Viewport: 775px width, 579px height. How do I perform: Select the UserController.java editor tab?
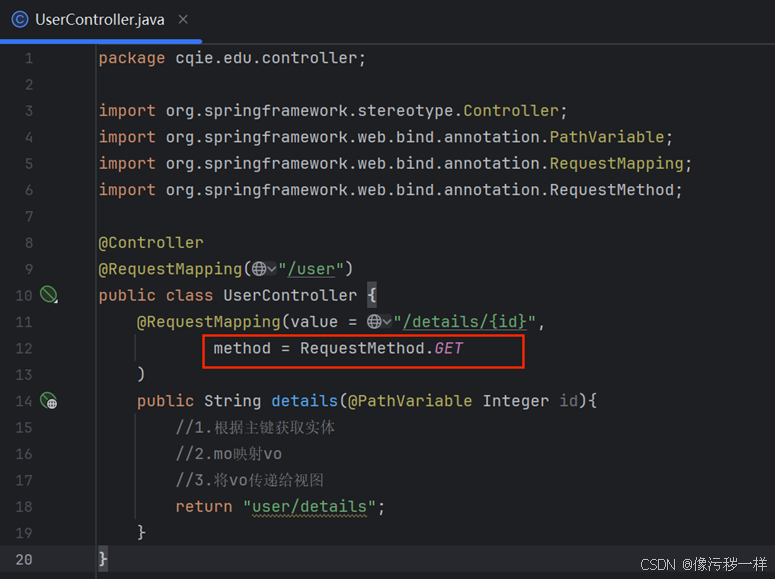[x=100, y=20]
